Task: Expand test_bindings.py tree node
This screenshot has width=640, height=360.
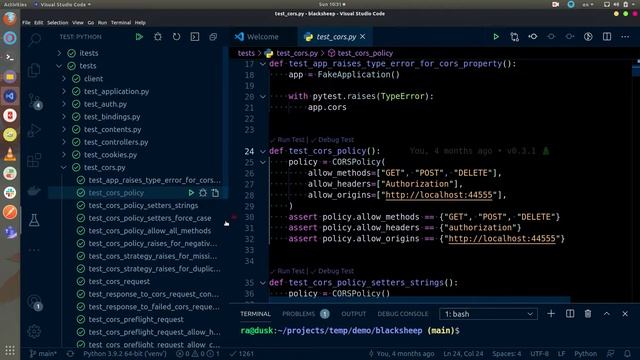Action: pos(64,116)
